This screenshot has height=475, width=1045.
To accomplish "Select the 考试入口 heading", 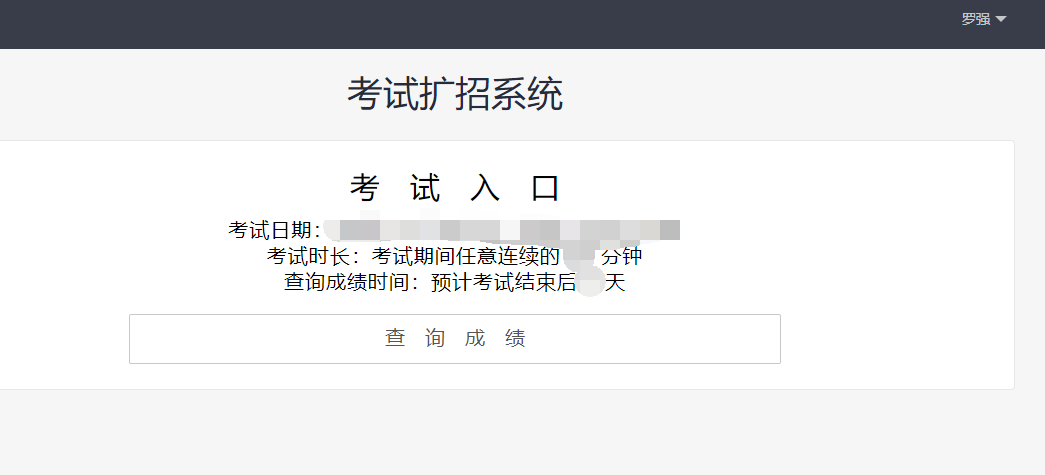I will (x=455, y=188).
